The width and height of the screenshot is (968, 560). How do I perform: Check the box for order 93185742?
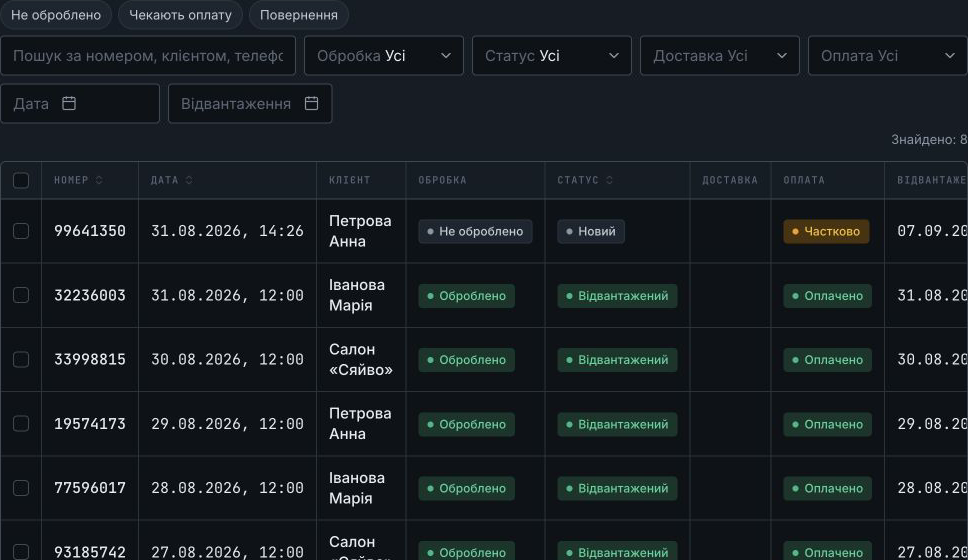[21, 551]
